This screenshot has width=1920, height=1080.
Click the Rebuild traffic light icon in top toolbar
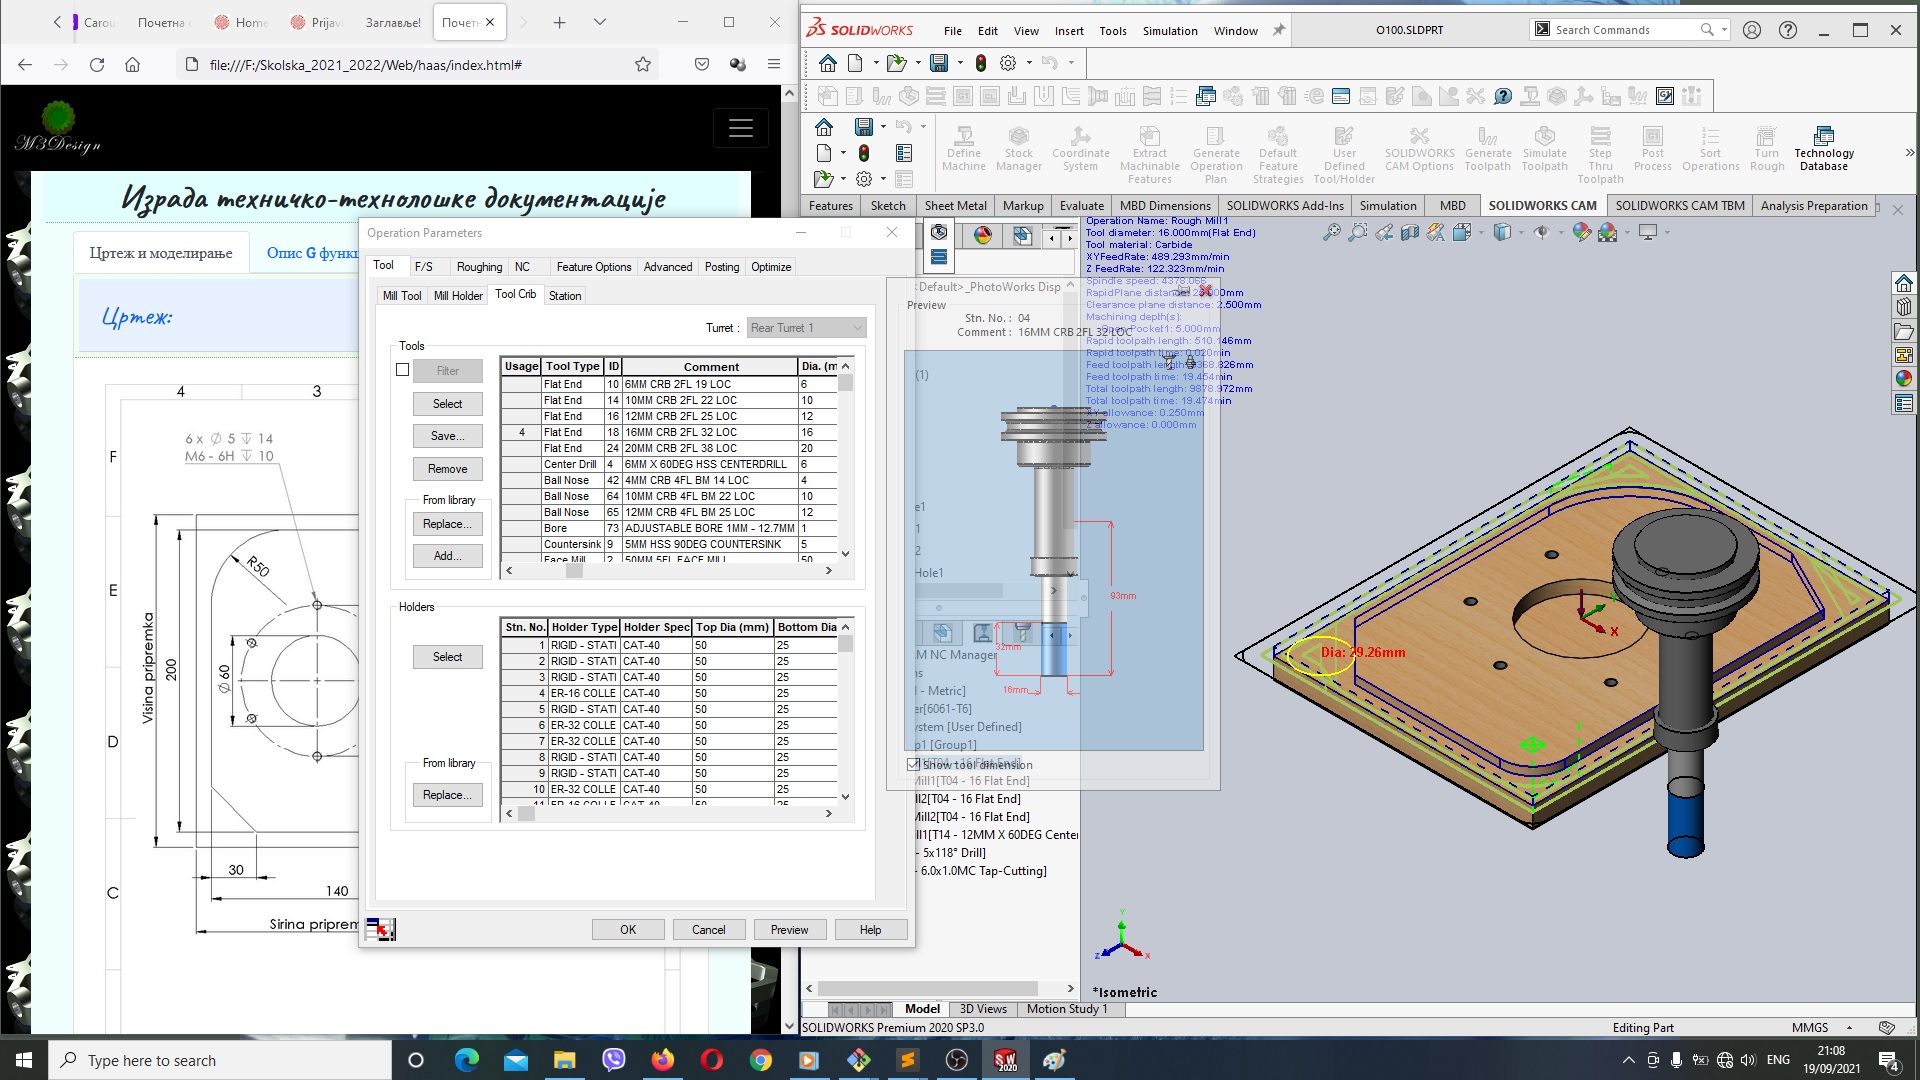coord(980,63)
